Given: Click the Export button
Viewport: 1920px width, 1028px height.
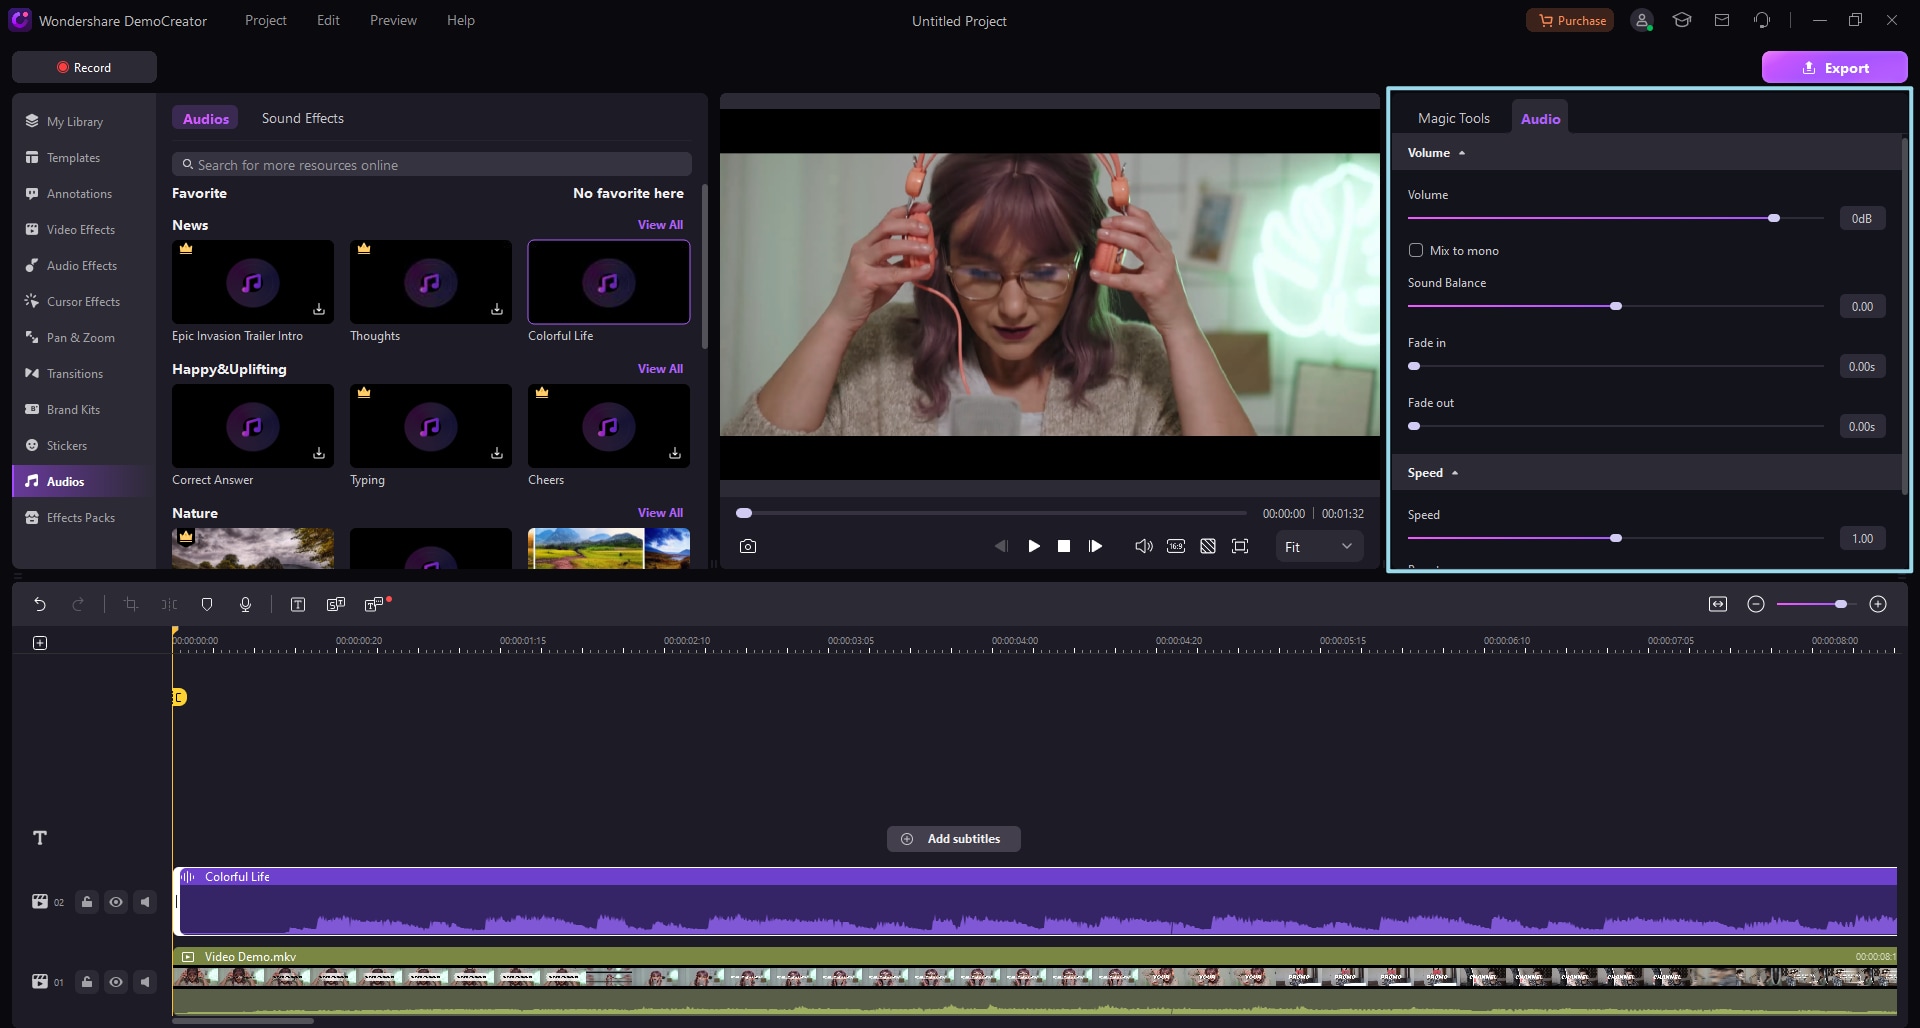Looking at the screenshot, I should pos(1835,68).
